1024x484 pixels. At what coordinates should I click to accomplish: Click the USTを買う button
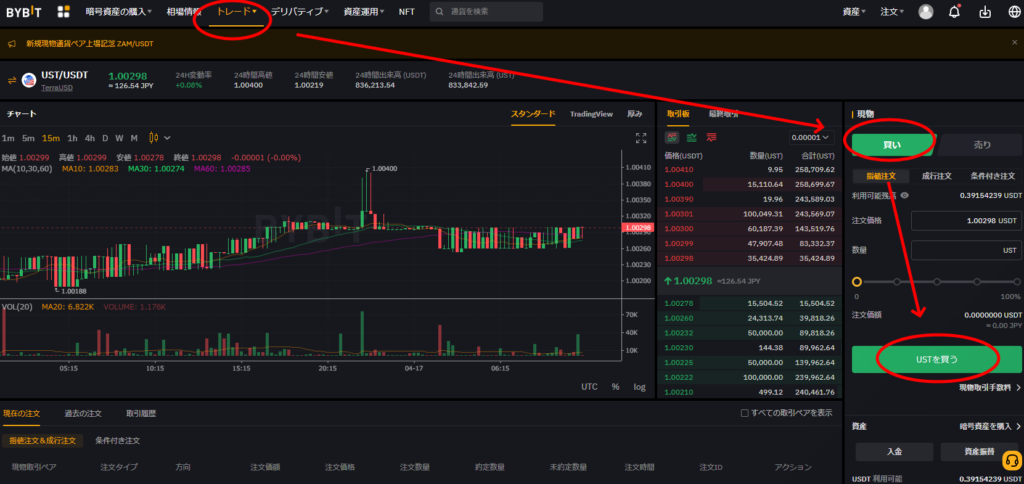pyautogui.click(x=936, y=359)
